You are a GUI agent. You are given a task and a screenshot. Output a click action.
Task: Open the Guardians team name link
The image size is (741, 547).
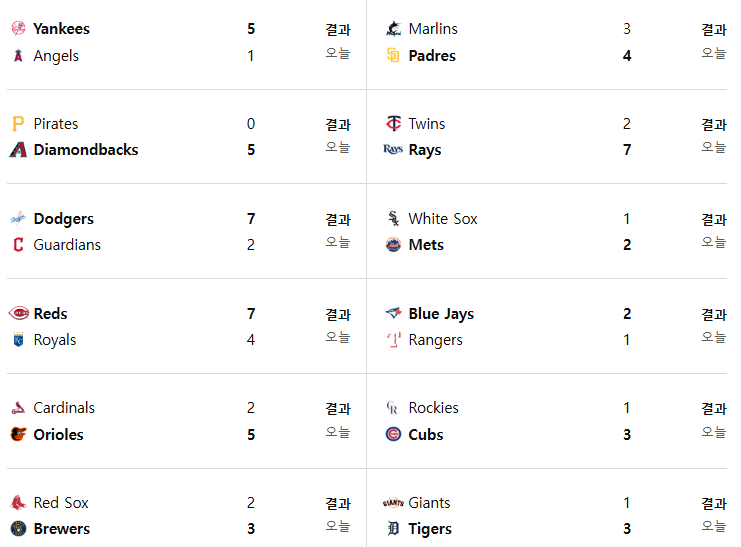pos(67,244)
